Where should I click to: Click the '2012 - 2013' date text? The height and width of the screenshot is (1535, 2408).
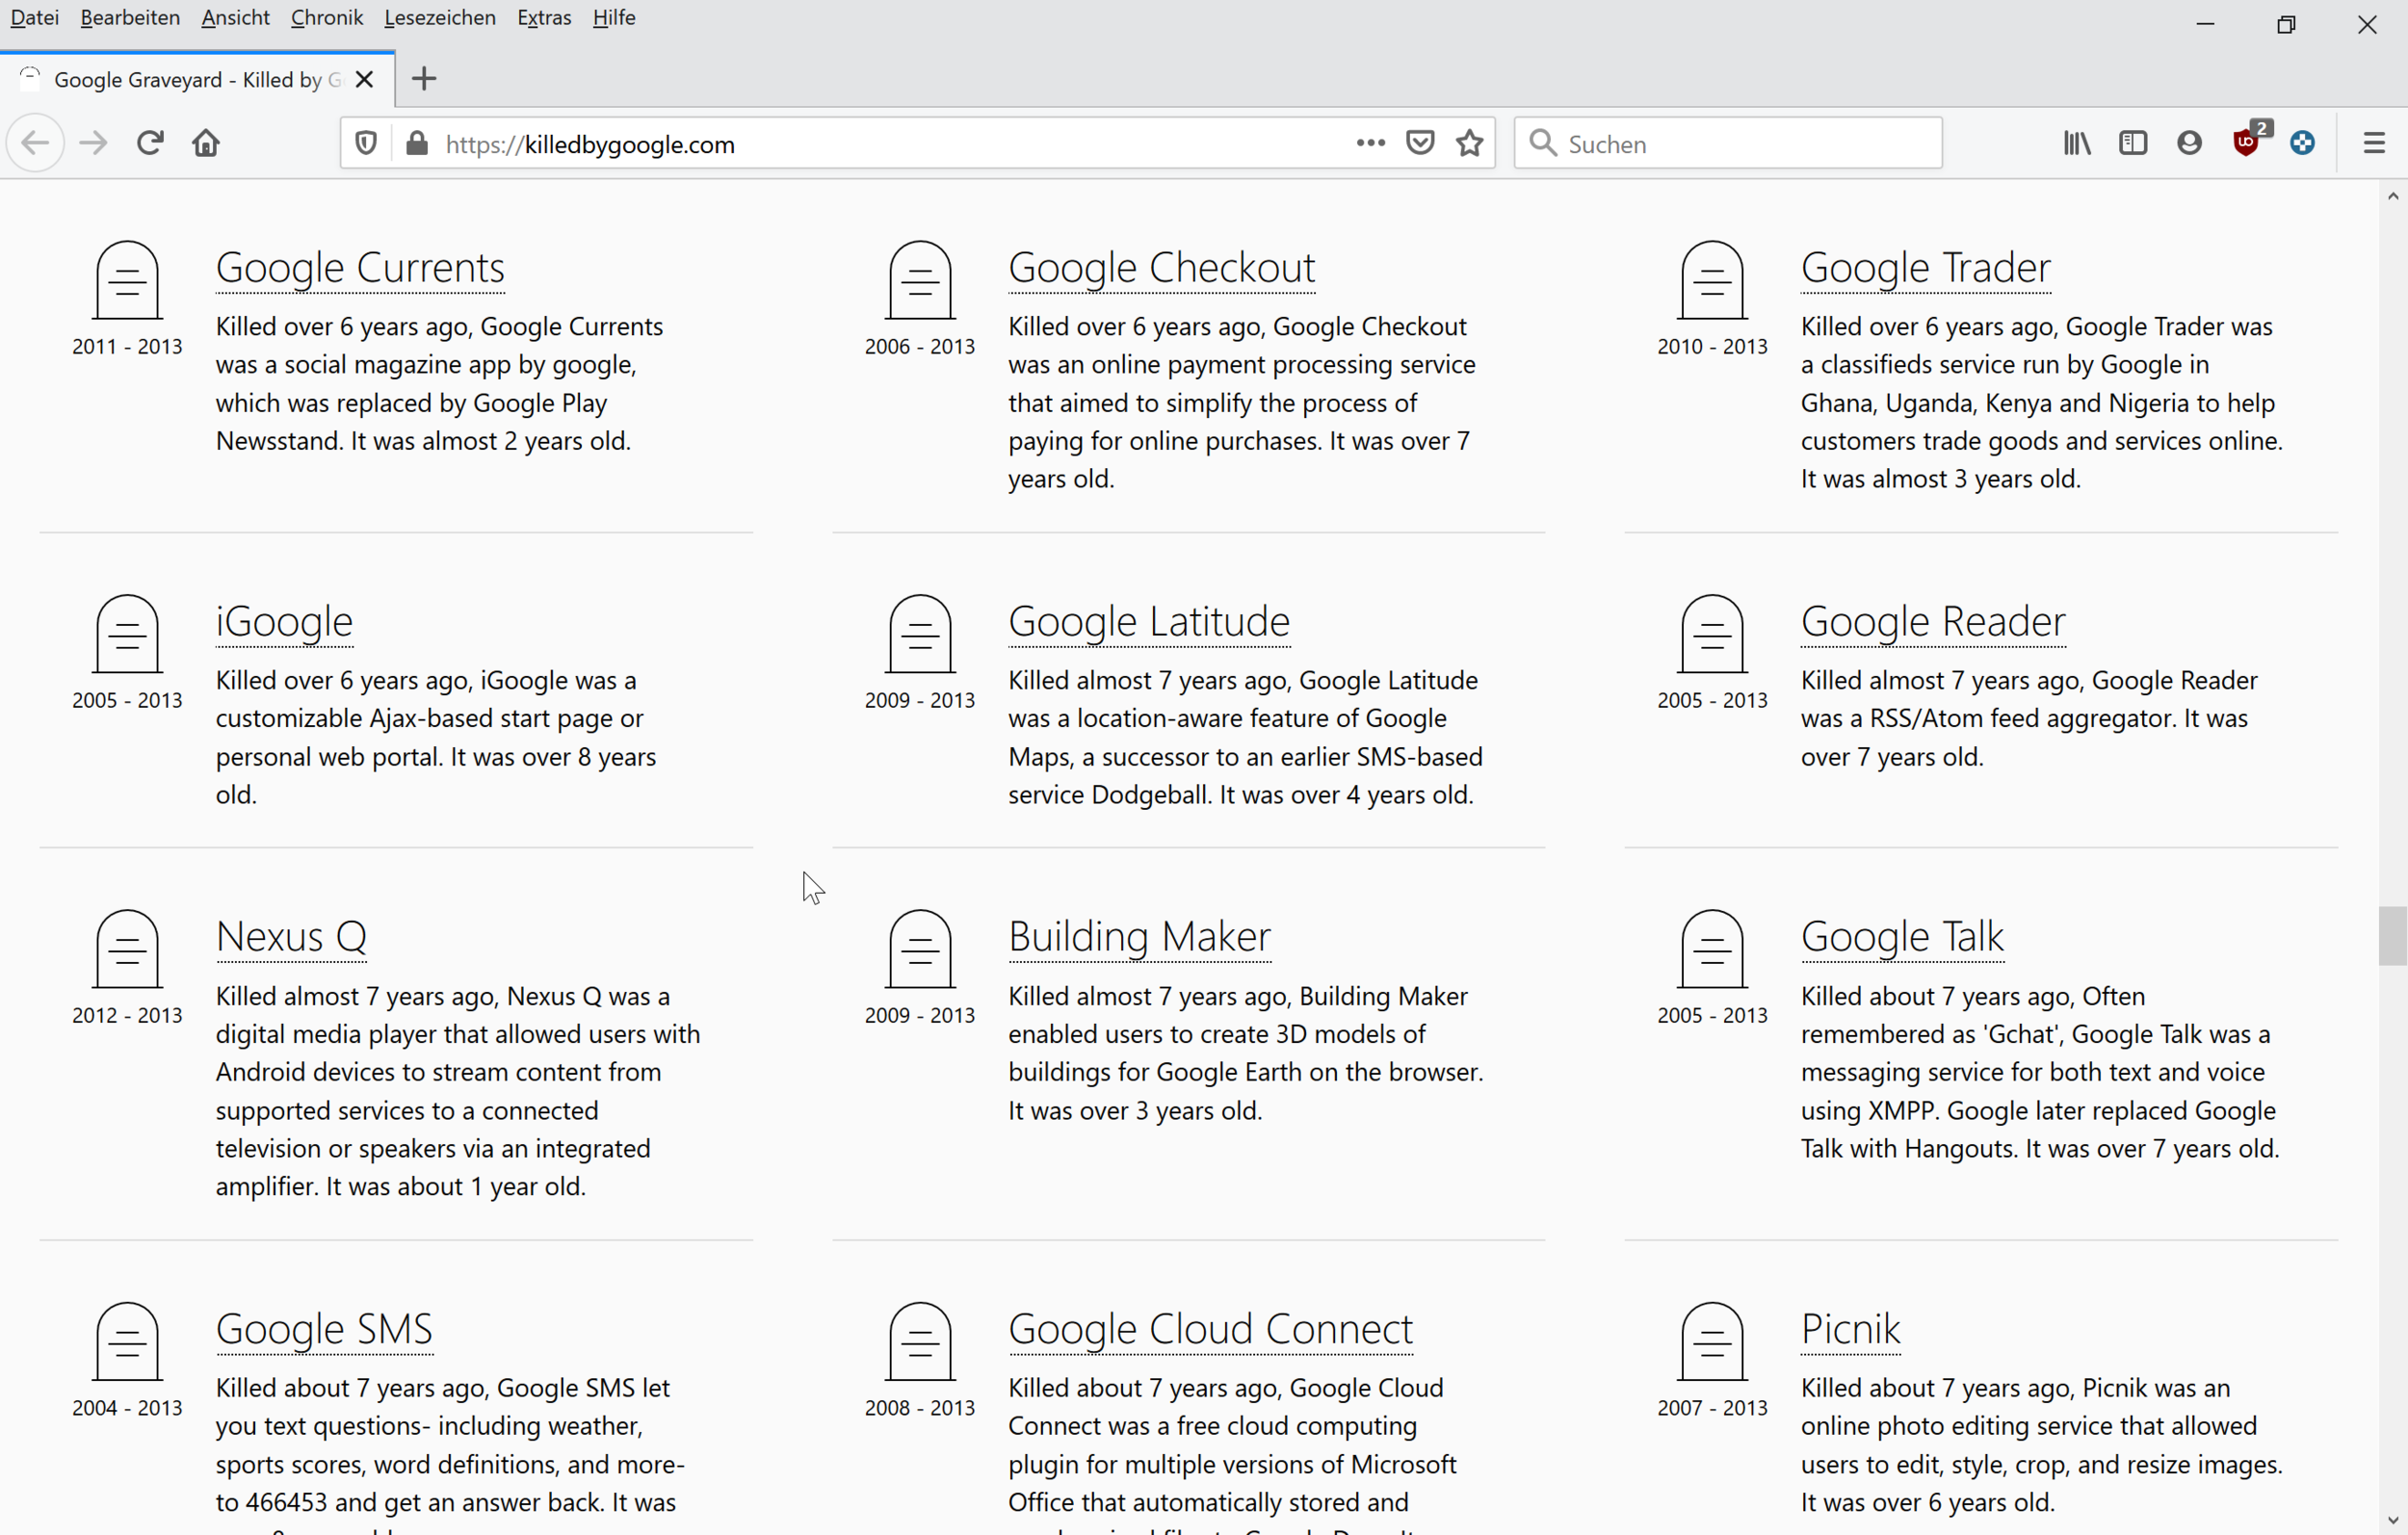point(127,1015)
